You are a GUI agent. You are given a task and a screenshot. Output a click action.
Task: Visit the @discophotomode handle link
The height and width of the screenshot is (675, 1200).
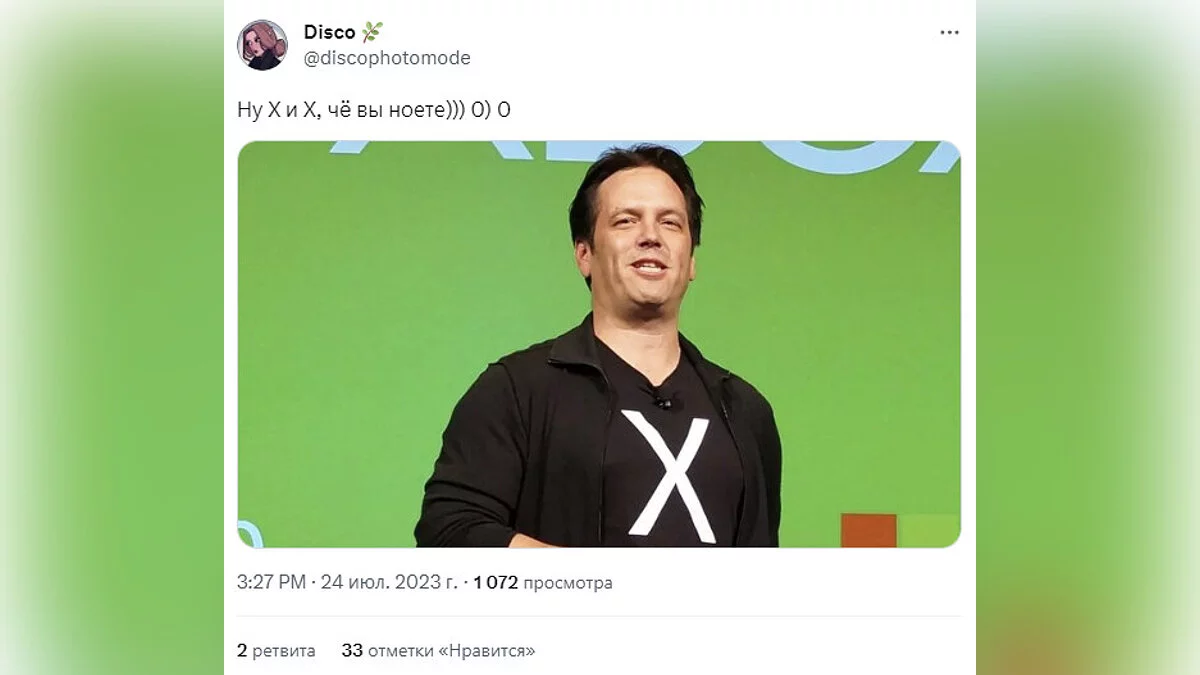click(x=387, y=58)
